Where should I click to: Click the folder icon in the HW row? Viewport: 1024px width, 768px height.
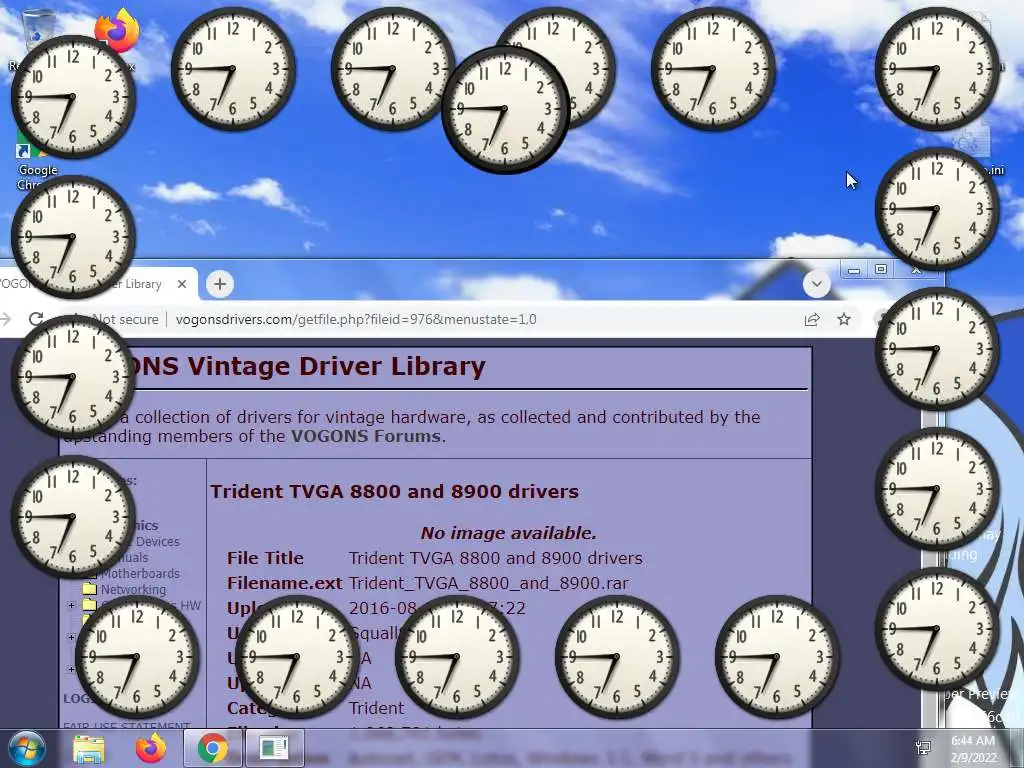[89, 605]
